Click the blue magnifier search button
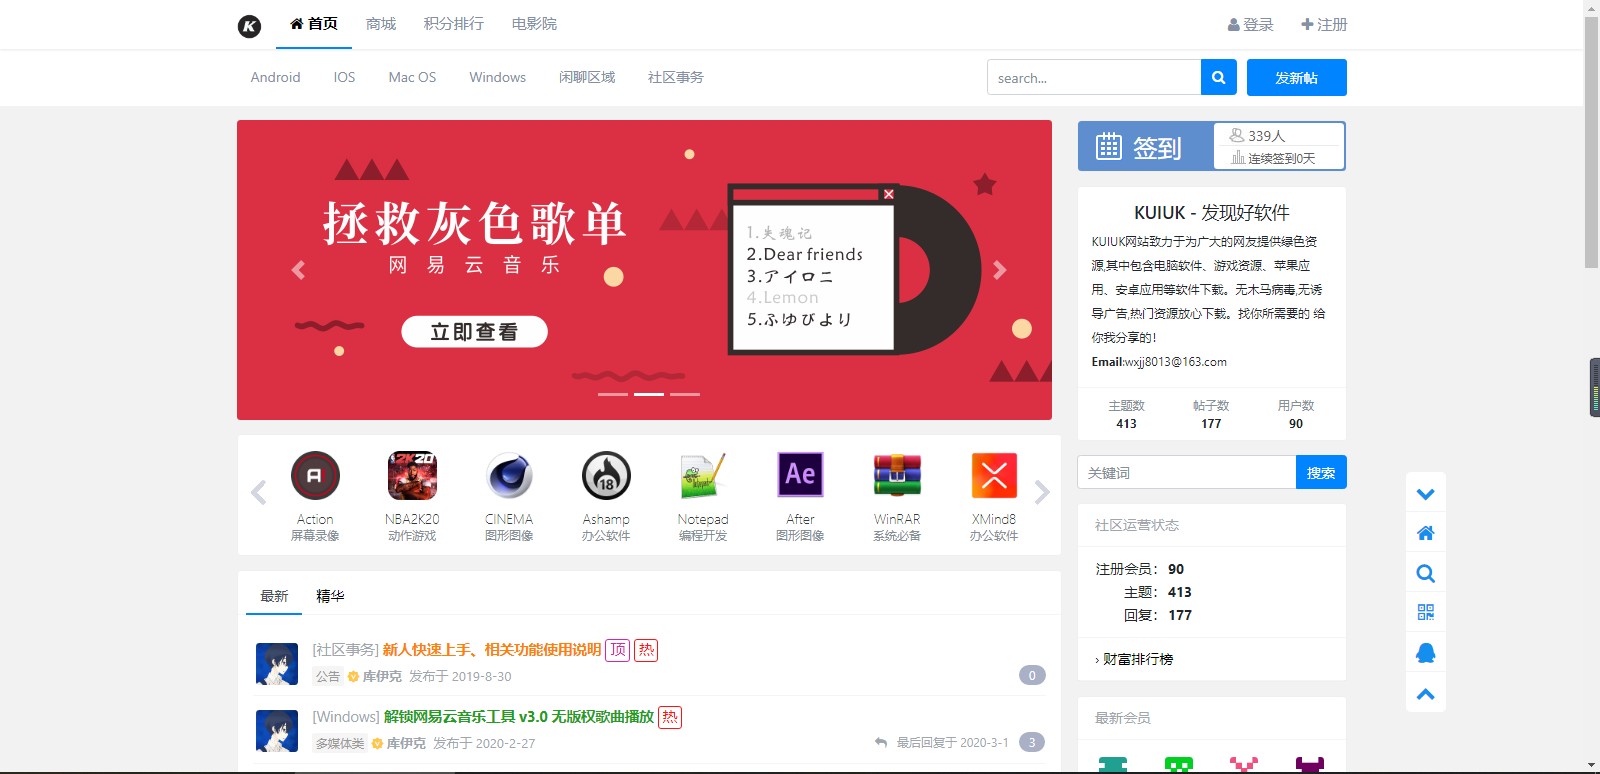This screenshot has height=774, width=1600. click(x=1219, y=77)
